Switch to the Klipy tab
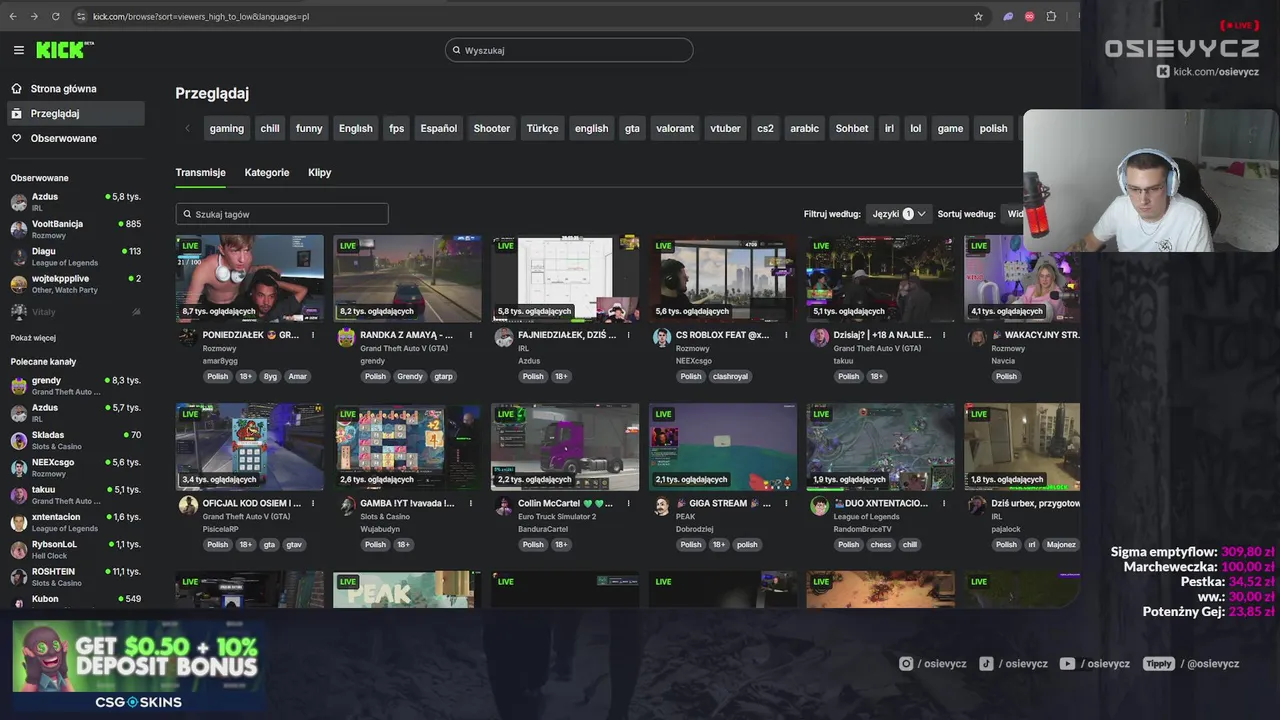This screenshot has width=1280, height=720. [x=320, y=172]
